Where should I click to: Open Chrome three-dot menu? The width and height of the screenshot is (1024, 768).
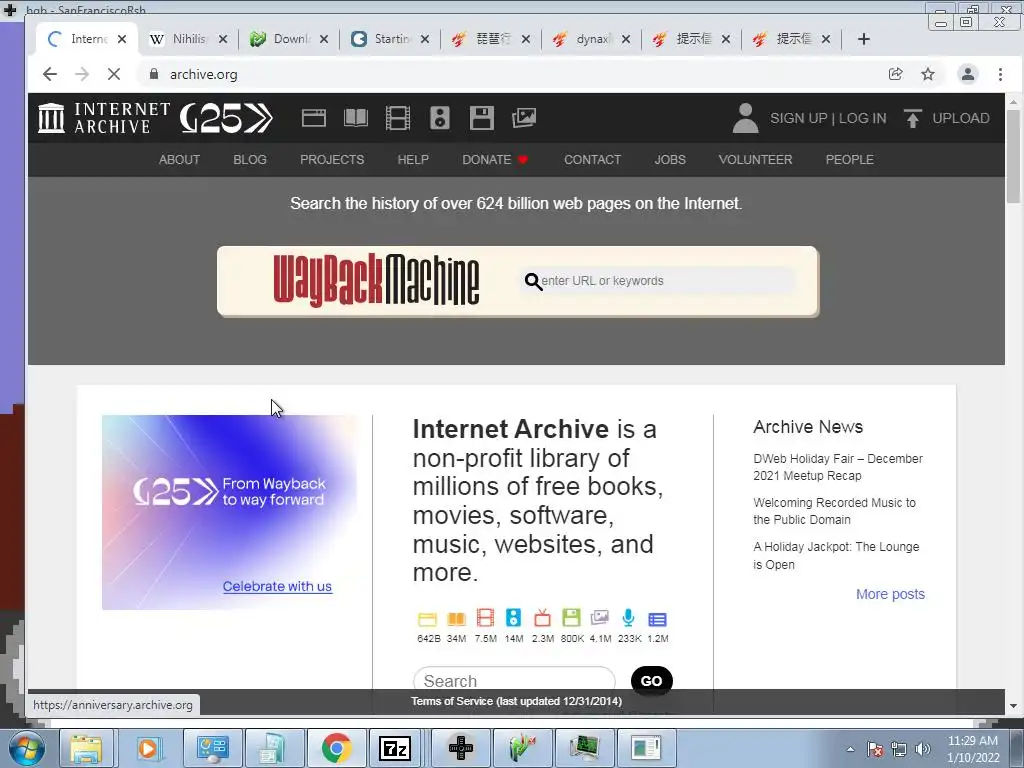(x=1000, y=74)
